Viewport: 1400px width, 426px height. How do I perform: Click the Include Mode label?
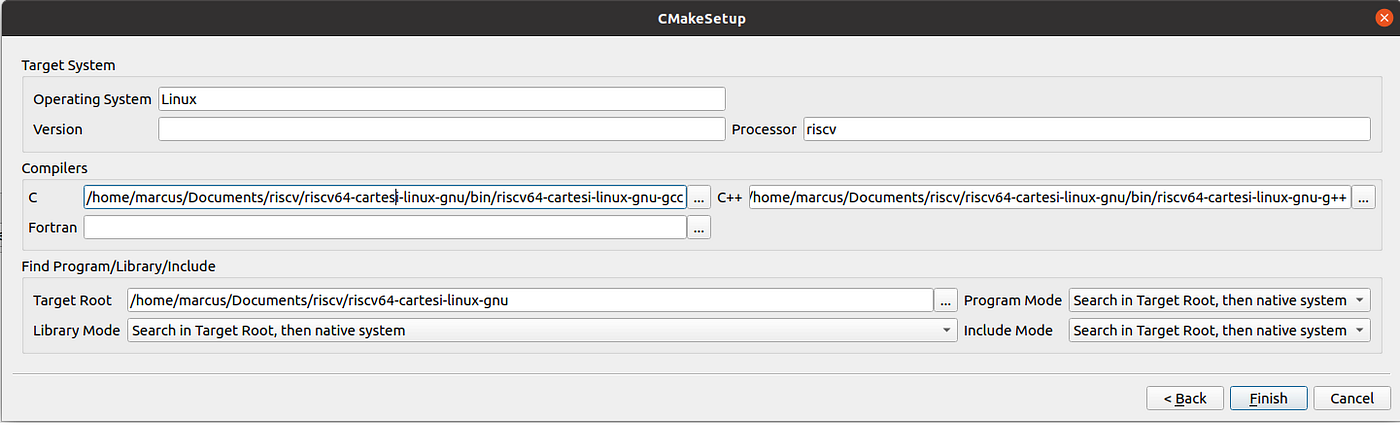(x=1008, y=330)
